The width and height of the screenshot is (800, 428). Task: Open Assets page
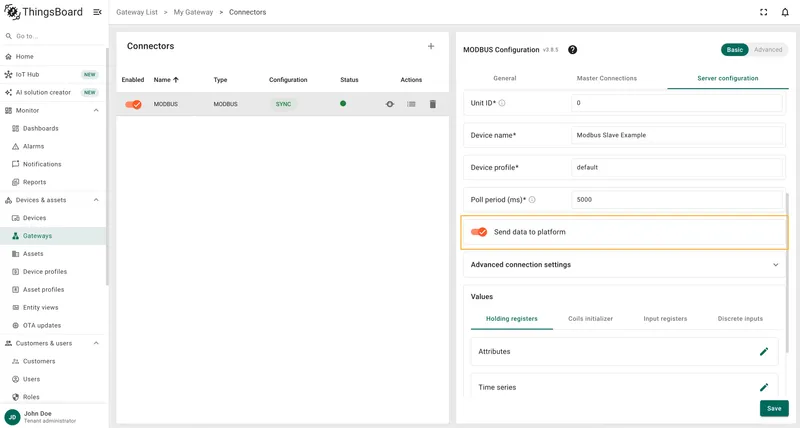click(x=53, y=254)
